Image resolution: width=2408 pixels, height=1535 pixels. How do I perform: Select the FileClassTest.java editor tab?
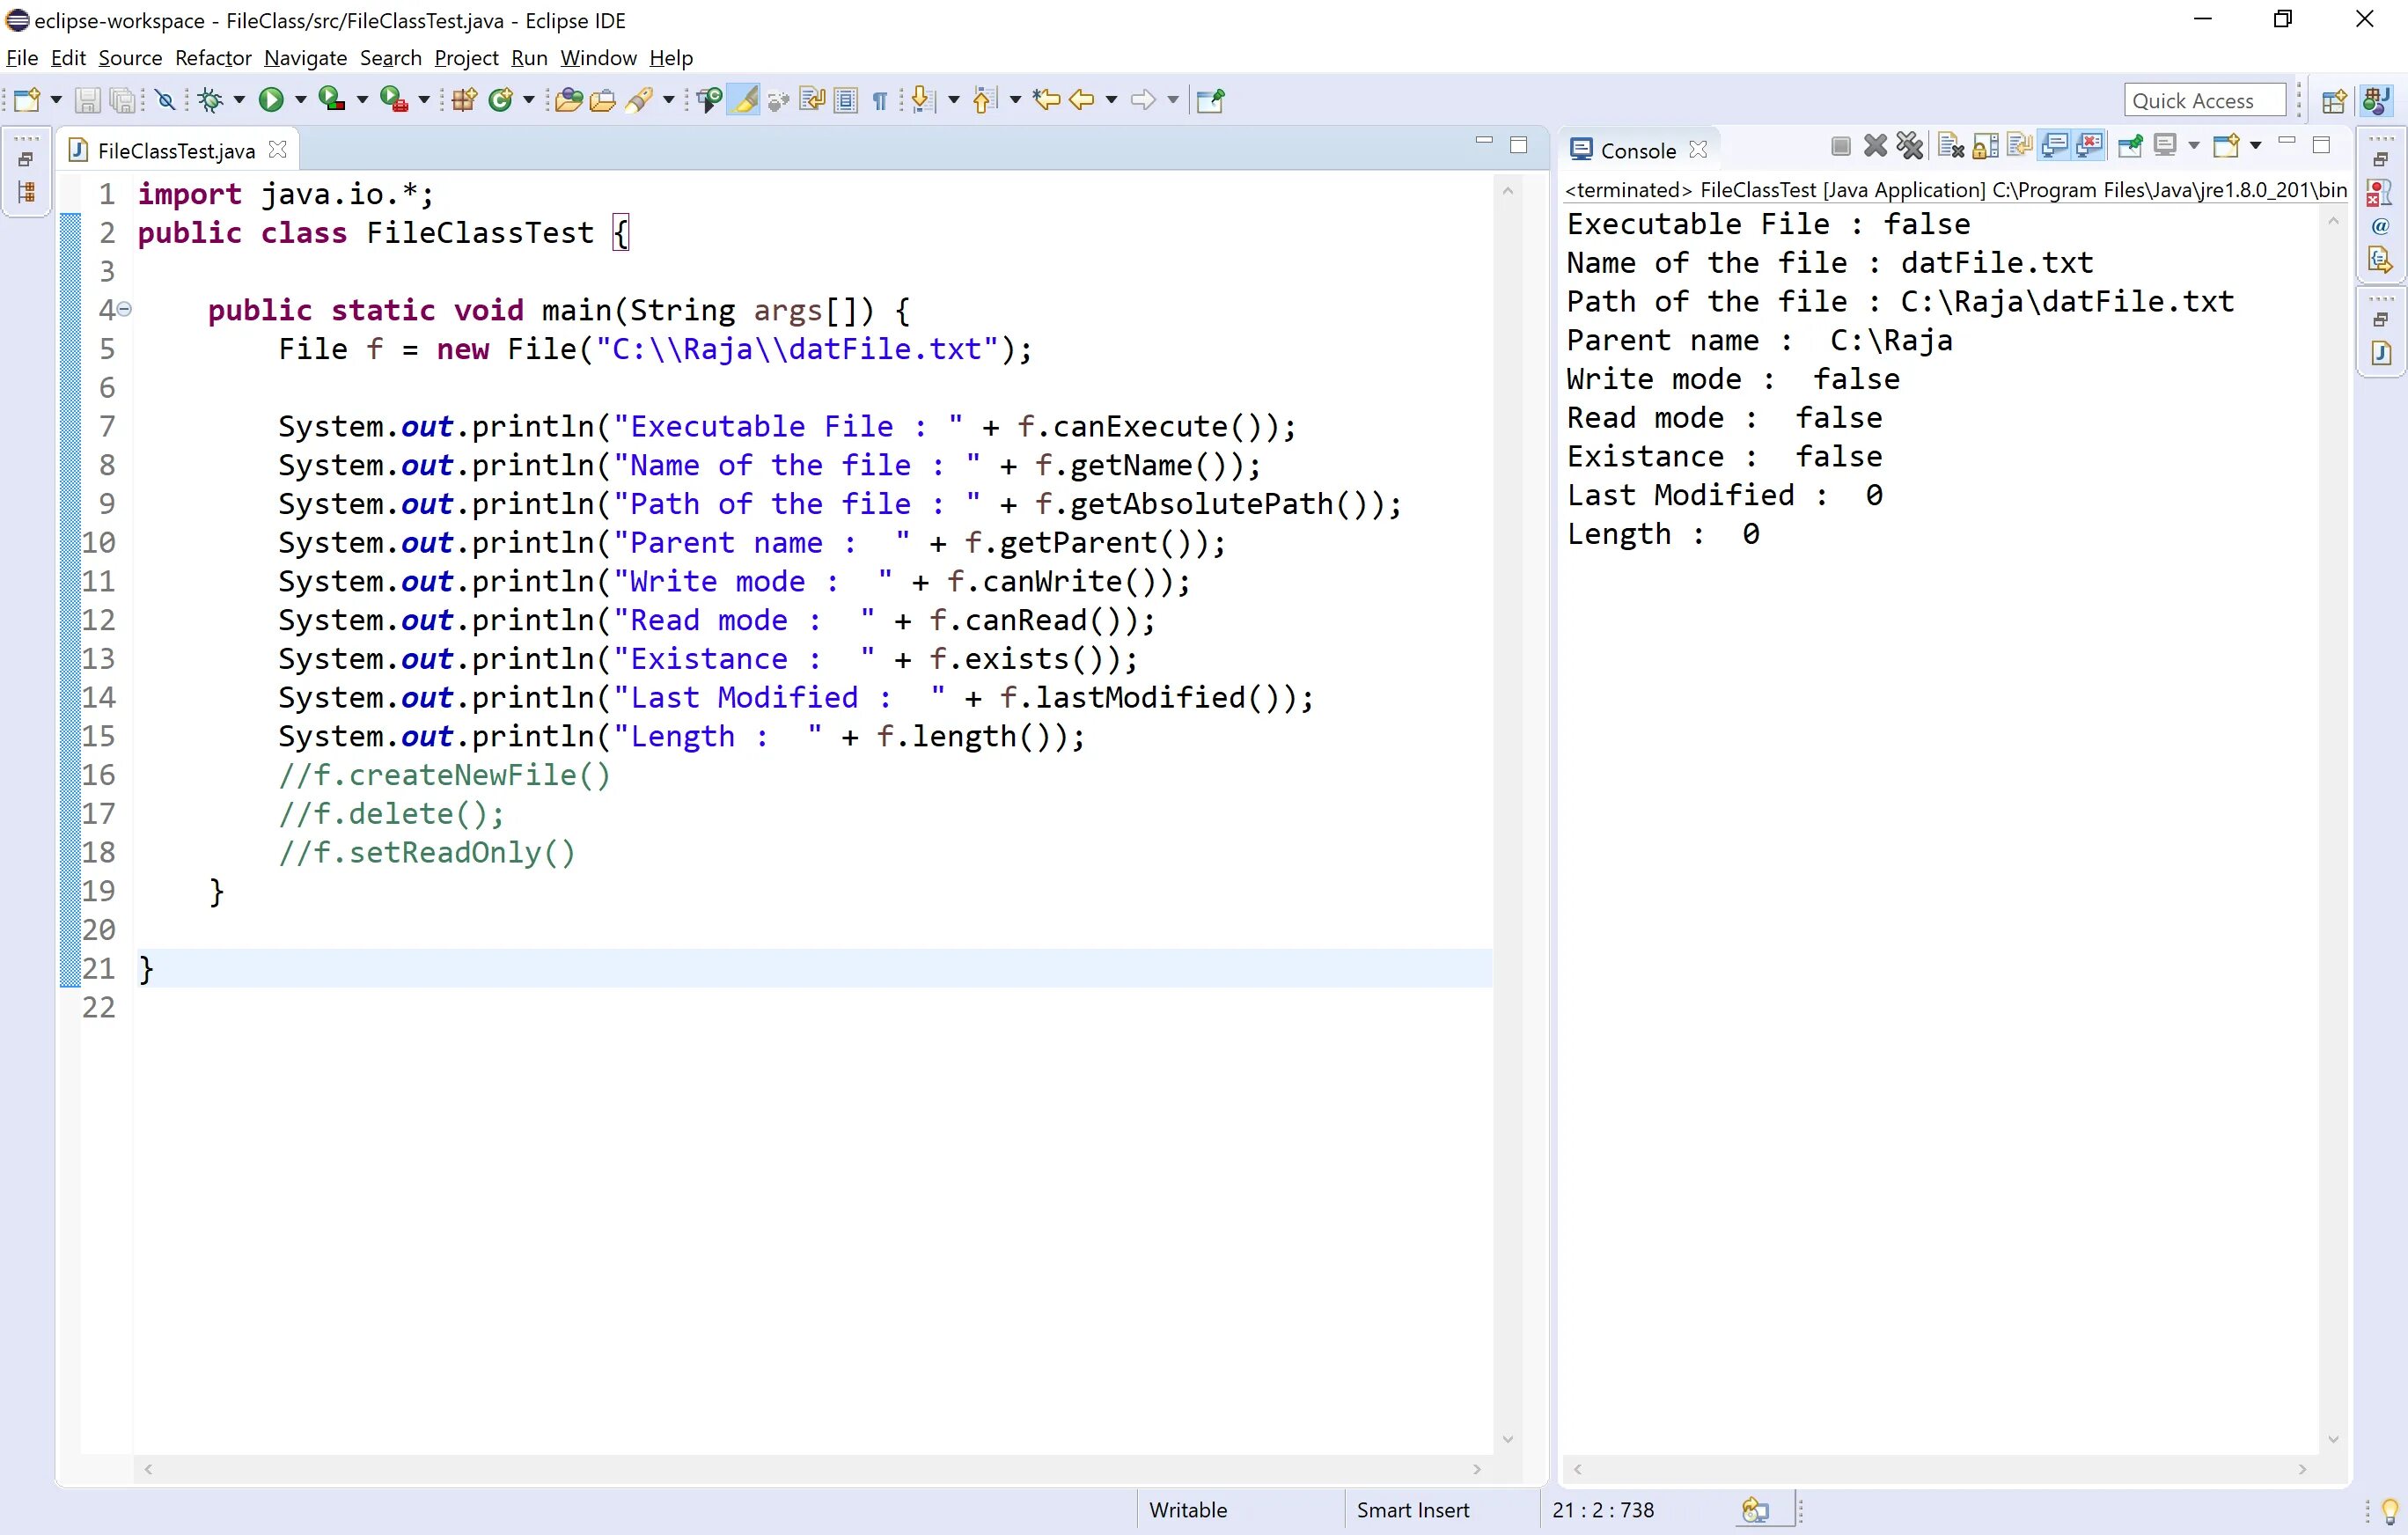[176, 151]
